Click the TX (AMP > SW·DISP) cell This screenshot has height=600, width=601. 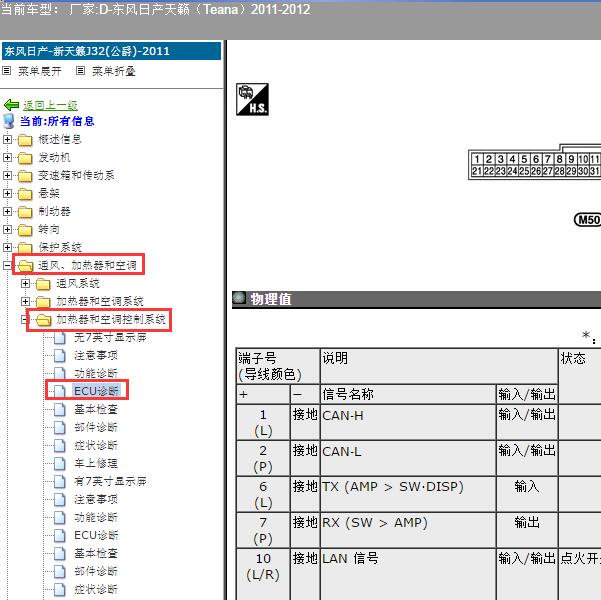pos(408,494)
